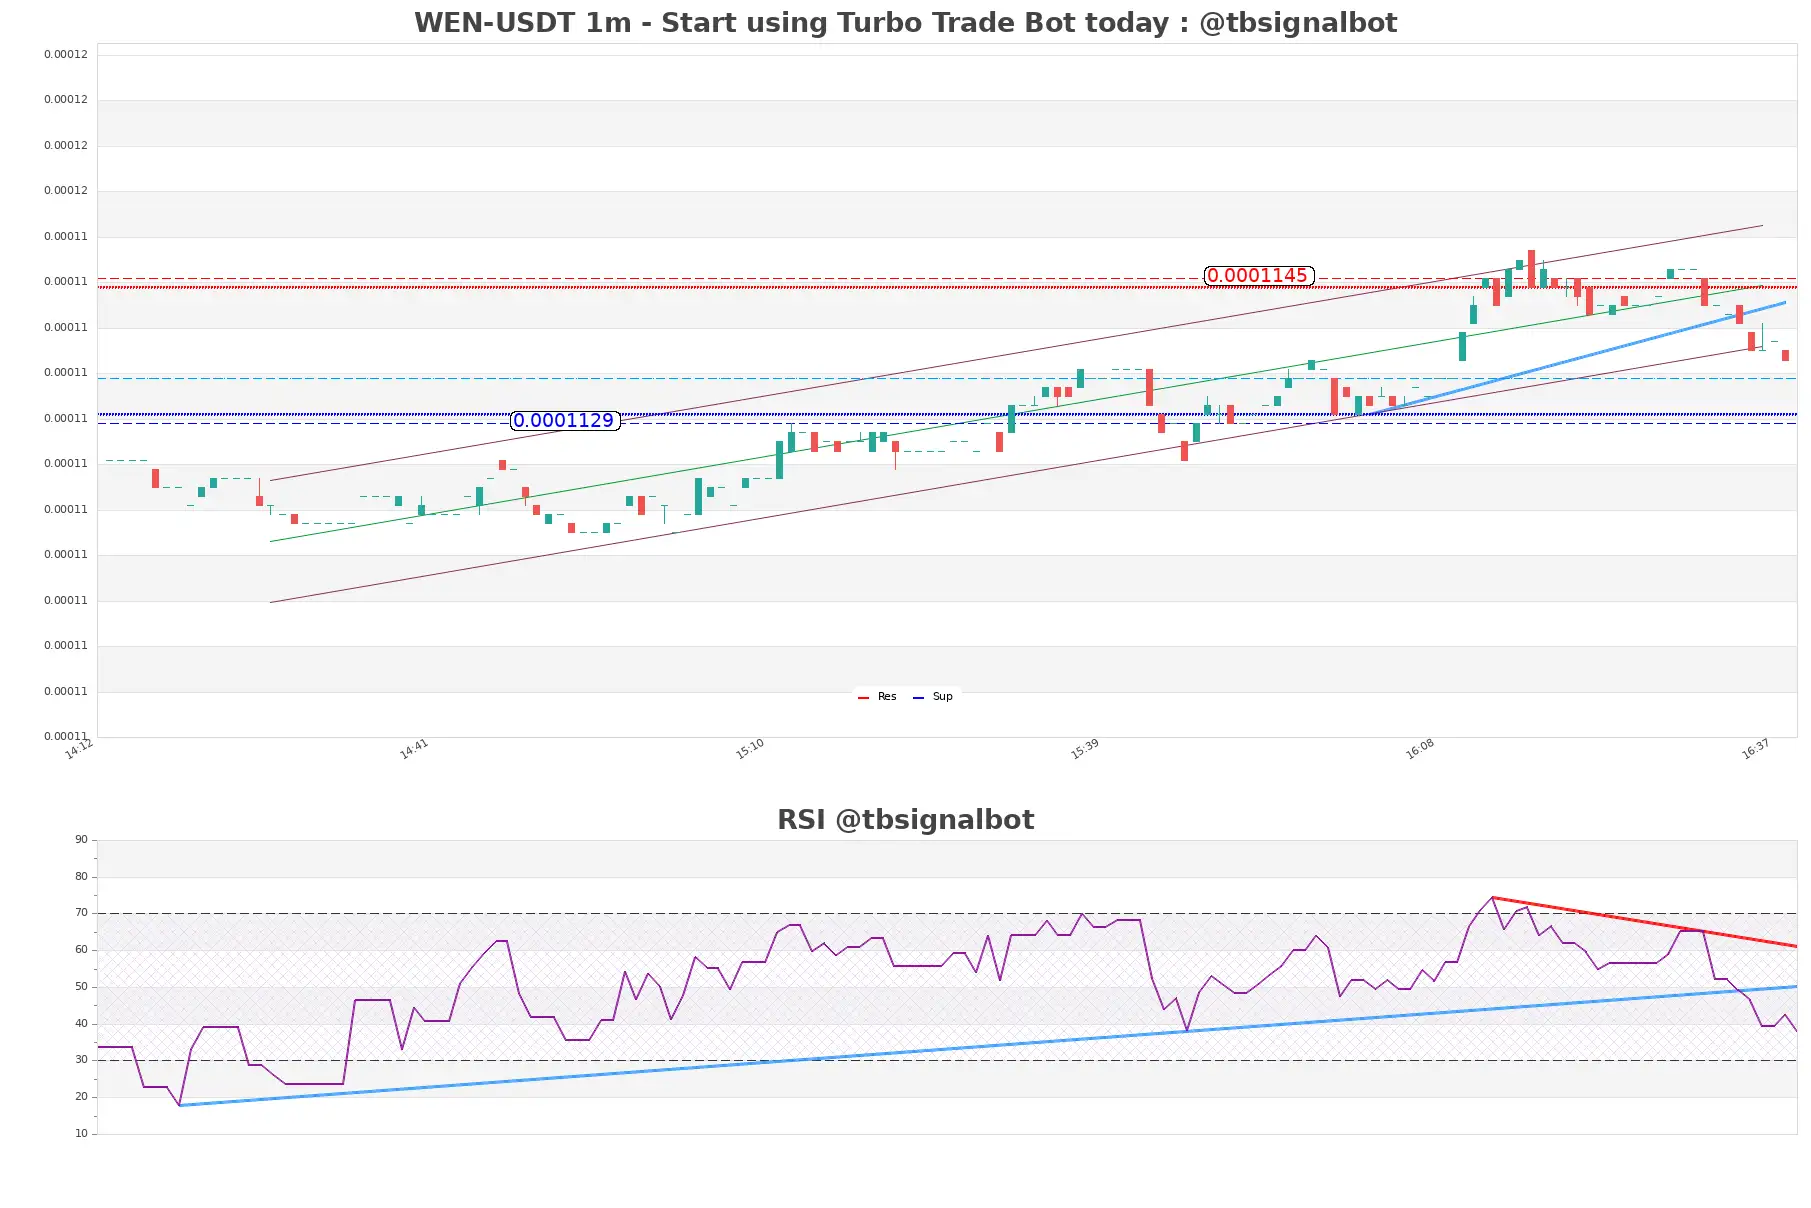Screen dimensions: 1811x1208
Task: Click the WEN-USDT 1m chart title
Action: click(905, 23)
